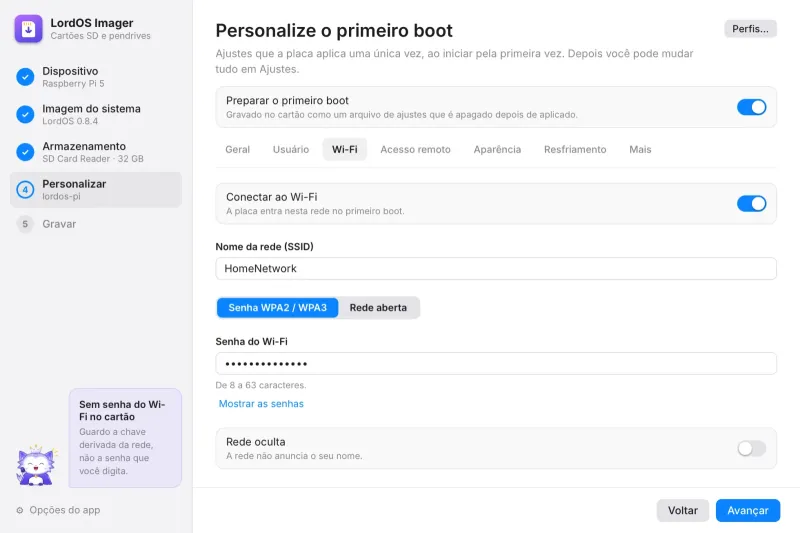Click the Armazenamento step checkmark icon
This screenshot has width=800, height=533.
pos(25,152)
